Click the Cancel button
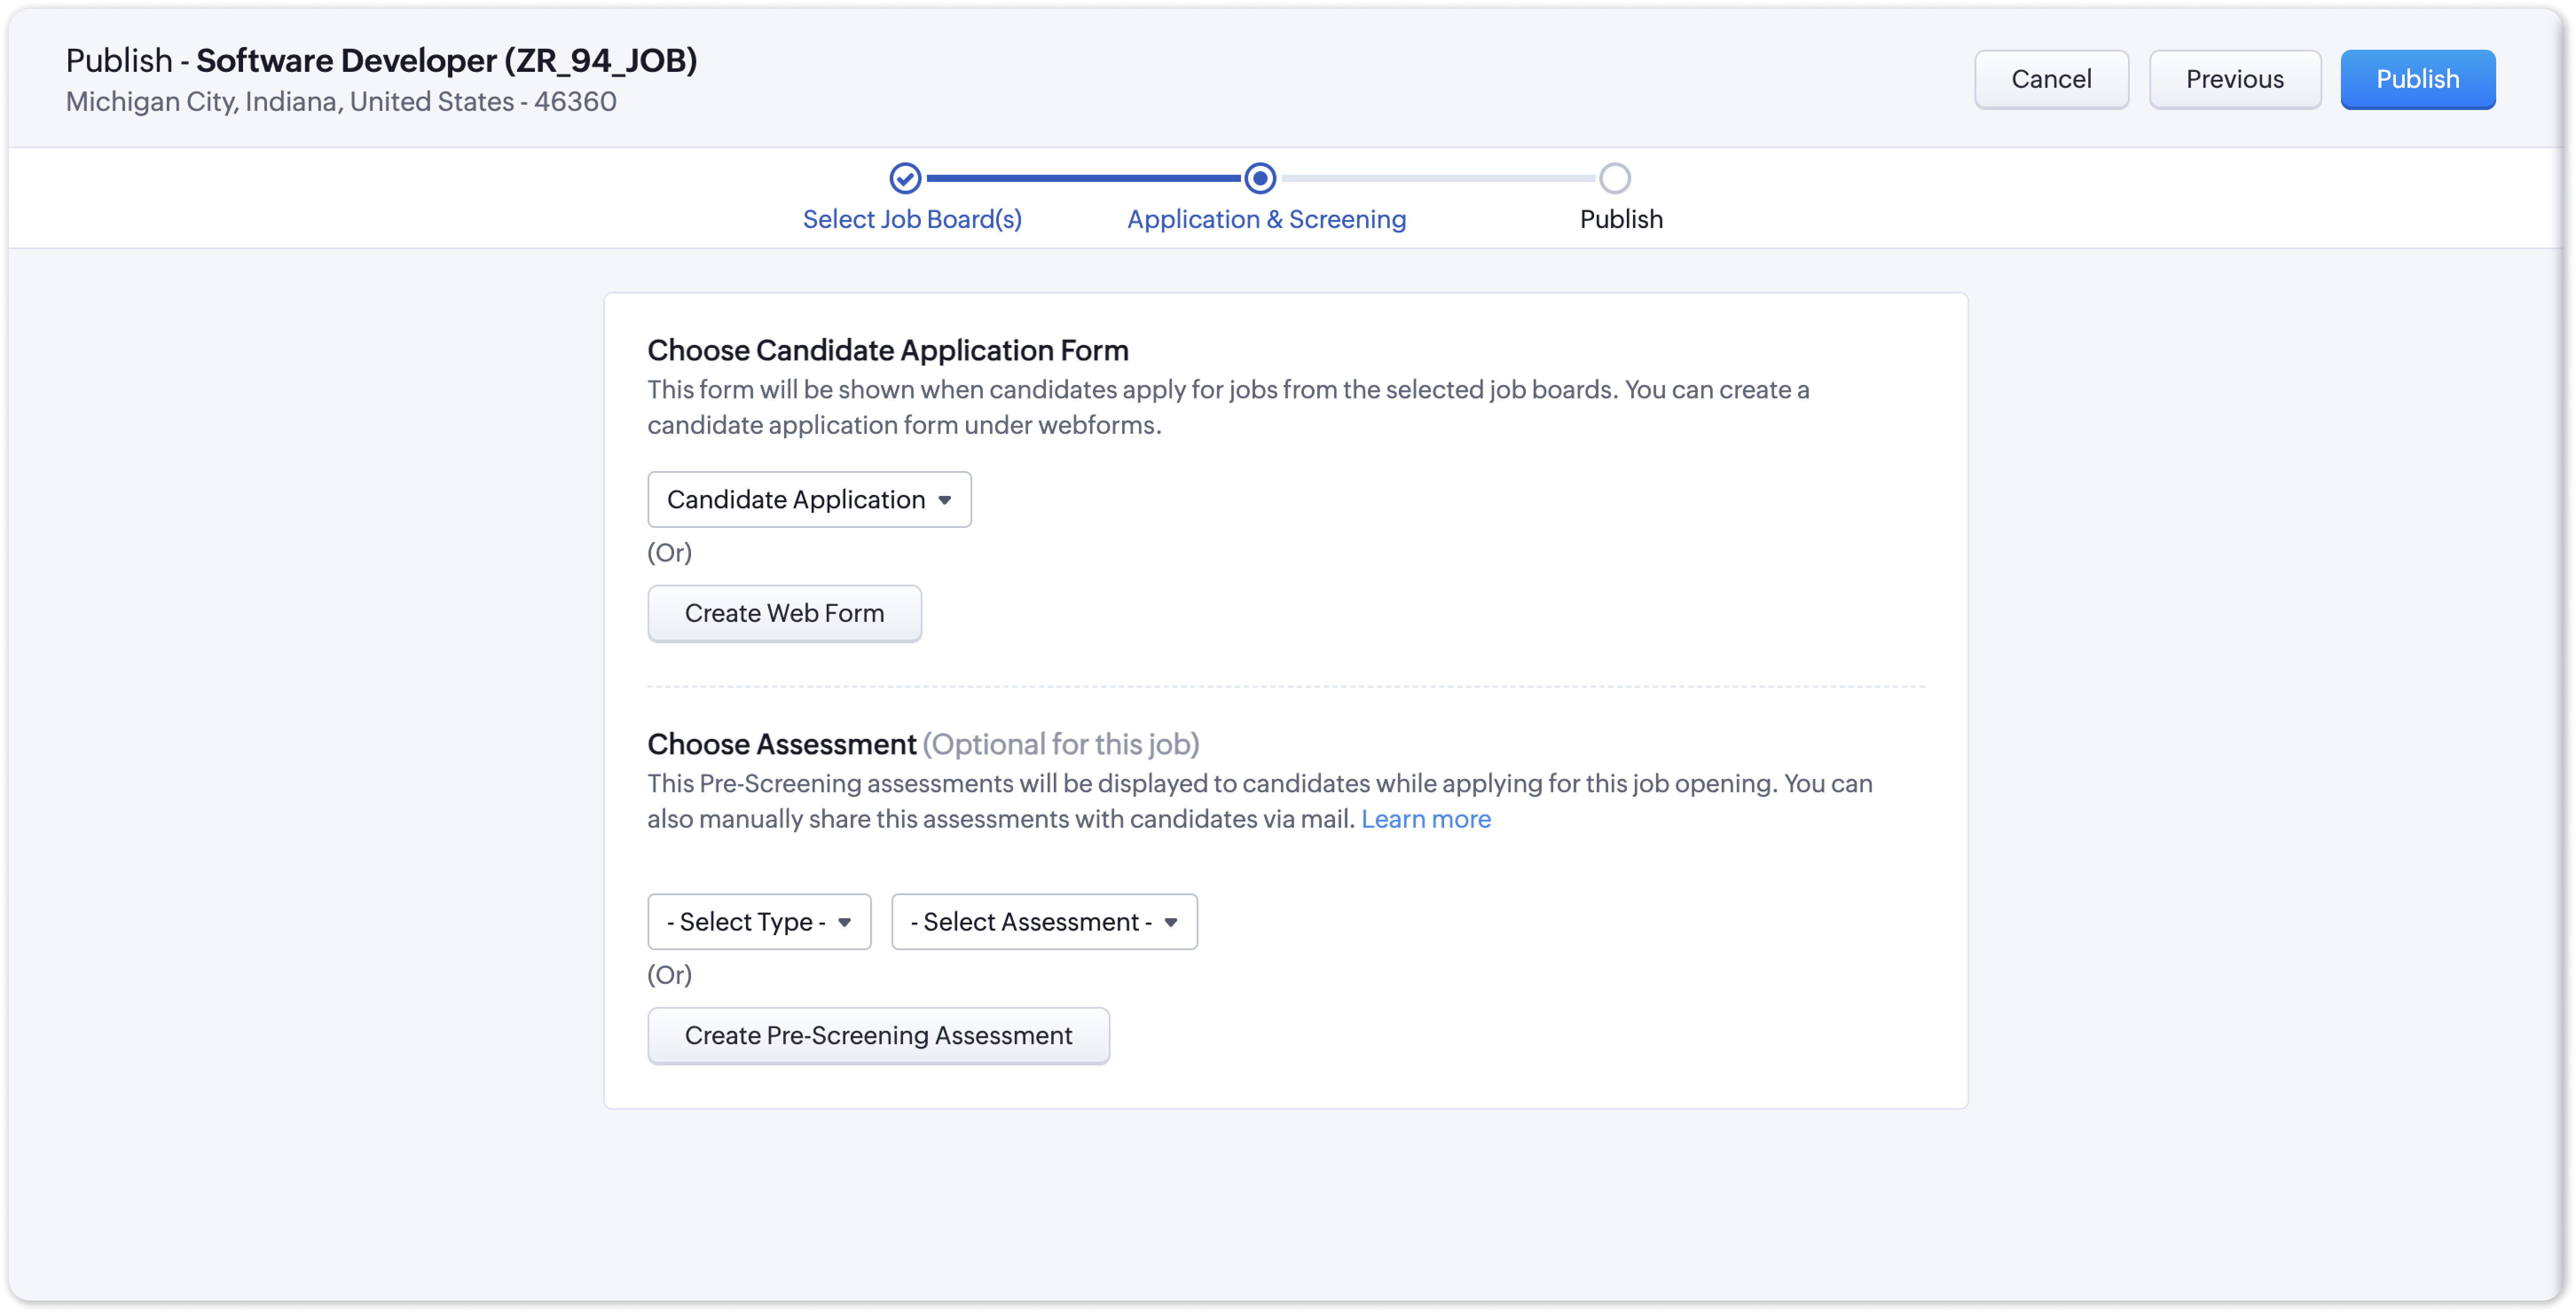 pos(2050,79)
